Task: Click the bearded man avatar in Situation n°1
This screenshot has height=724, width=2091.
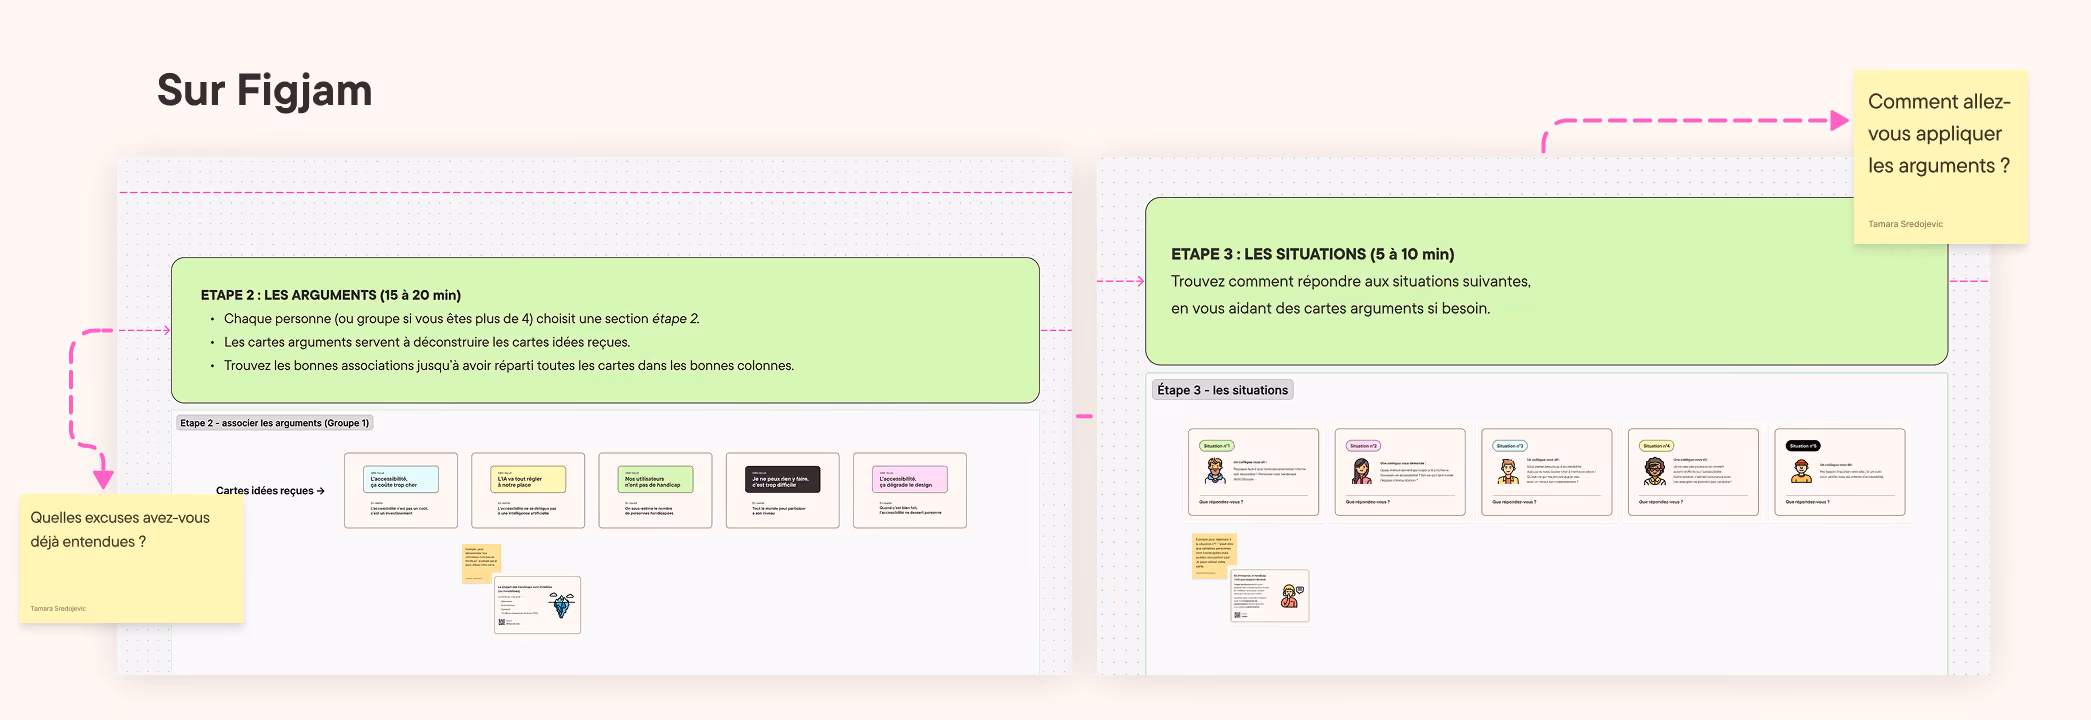Action: pyautogui.click(x=1215, y=471)
